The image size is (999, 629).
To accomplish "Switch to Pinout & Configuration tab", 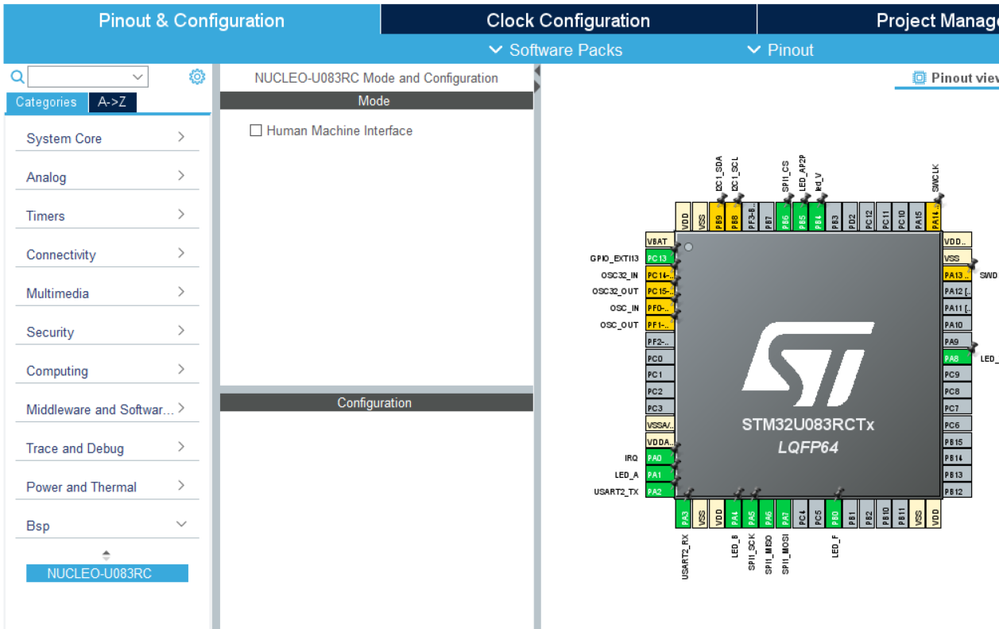I will pyautogui.click(x=192, y=20).
